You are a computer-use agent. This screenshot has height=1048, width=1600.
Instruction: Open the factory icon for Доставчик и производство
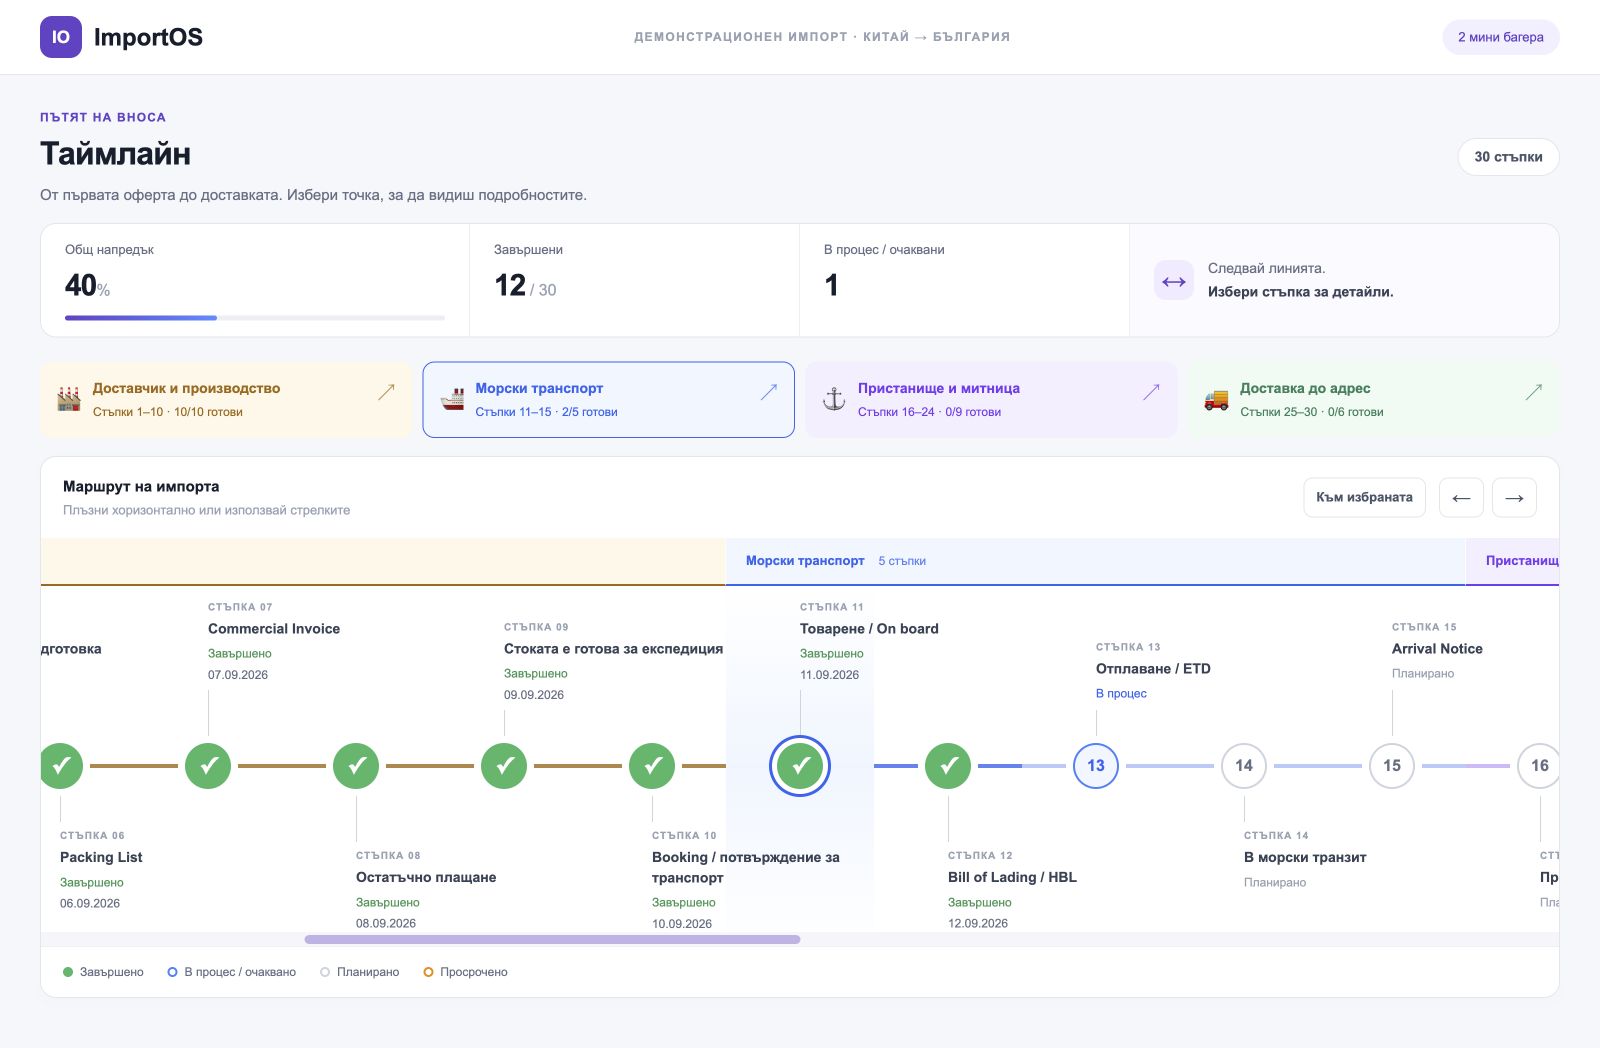[x=69, y=399]
